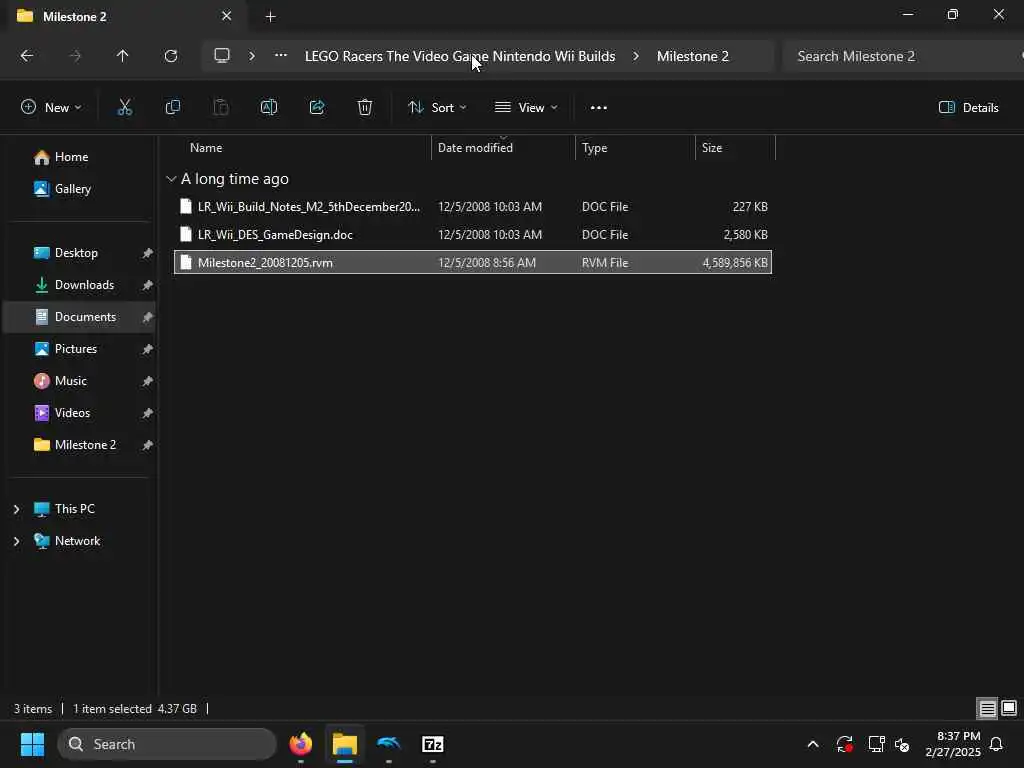1024x768 pixels.
Task: Open the collapsed breadcrumb ellipsis
Action: tap(281, 56)
